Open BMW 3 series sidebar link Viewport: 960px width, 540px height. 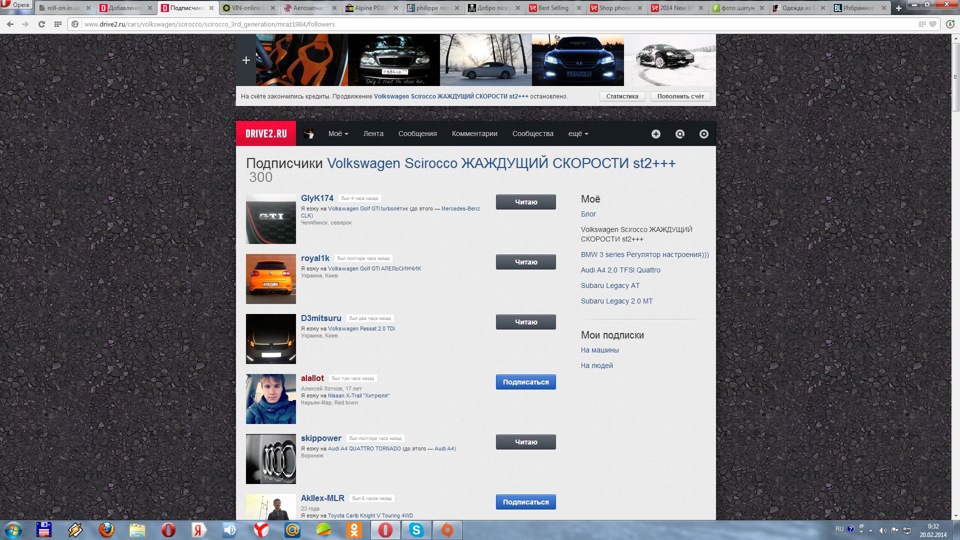pos(645,254)
